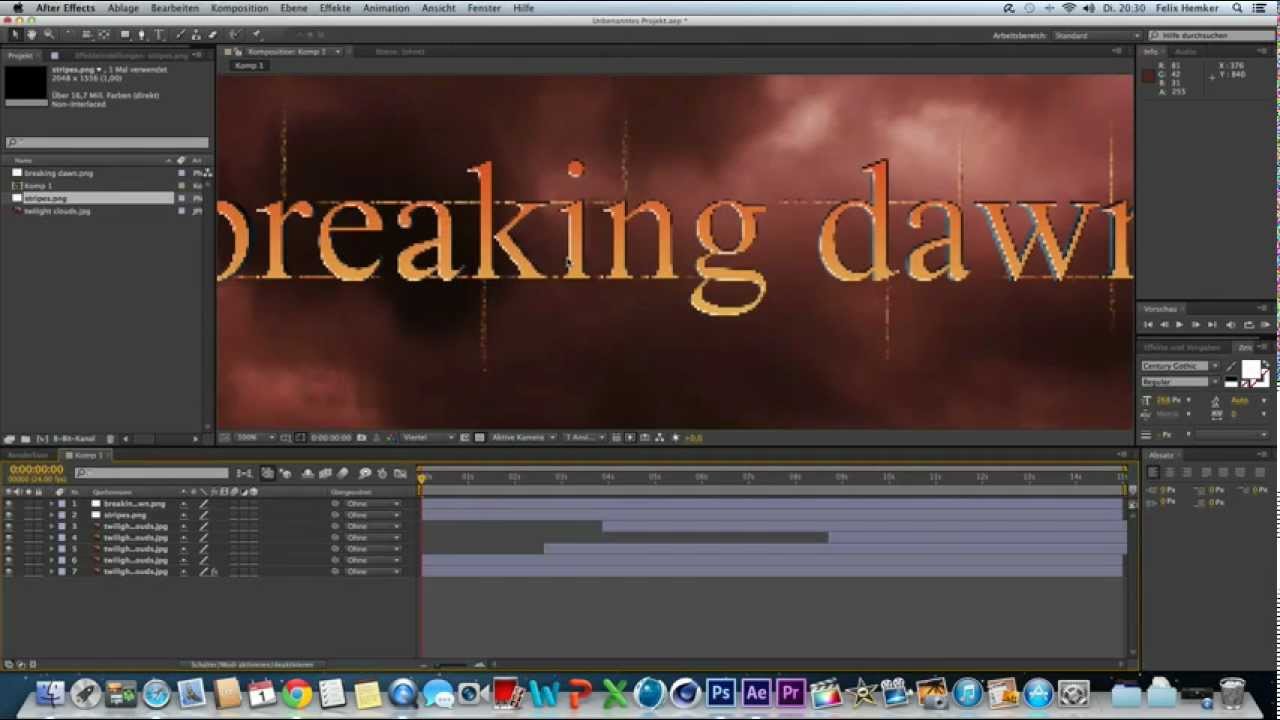Toggle visibility of layer 7
This screenshot has height=720, width=1280.
[x=9, y=571]
